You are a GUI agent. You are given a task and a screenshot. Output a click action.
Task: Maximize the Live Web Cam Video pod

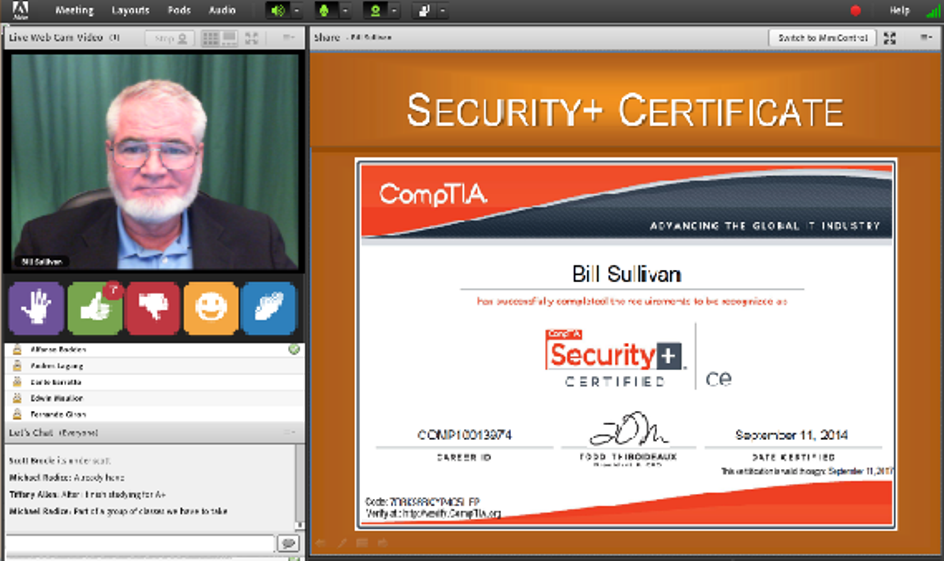252,39
